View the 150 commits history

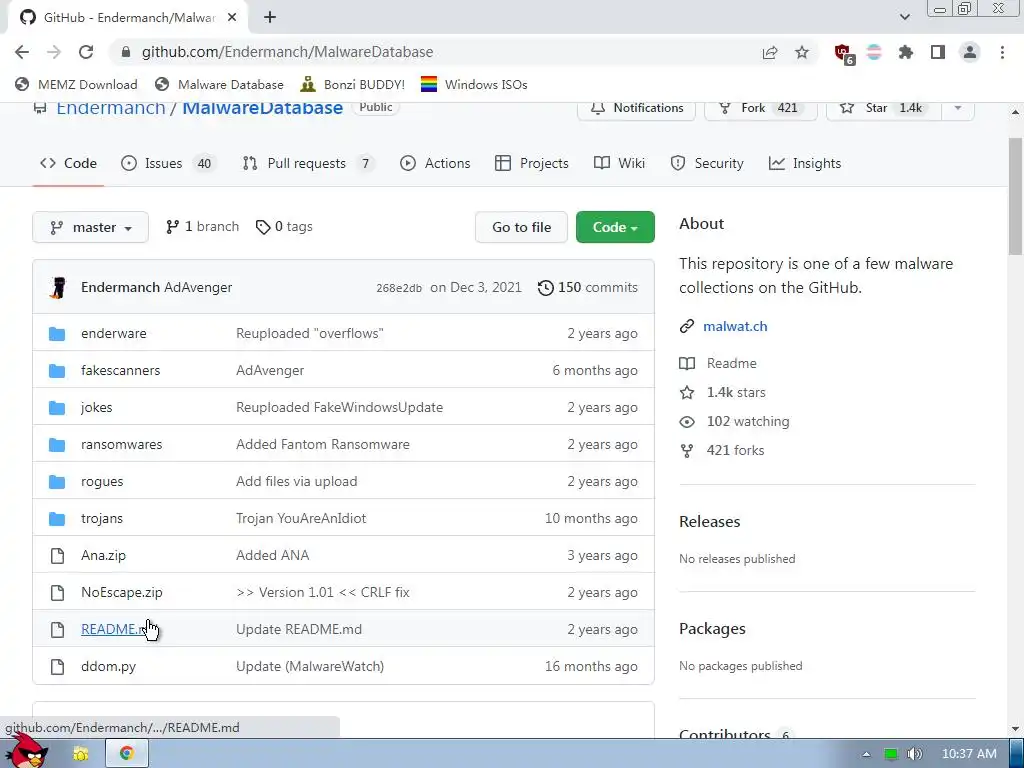click(587, 287)
